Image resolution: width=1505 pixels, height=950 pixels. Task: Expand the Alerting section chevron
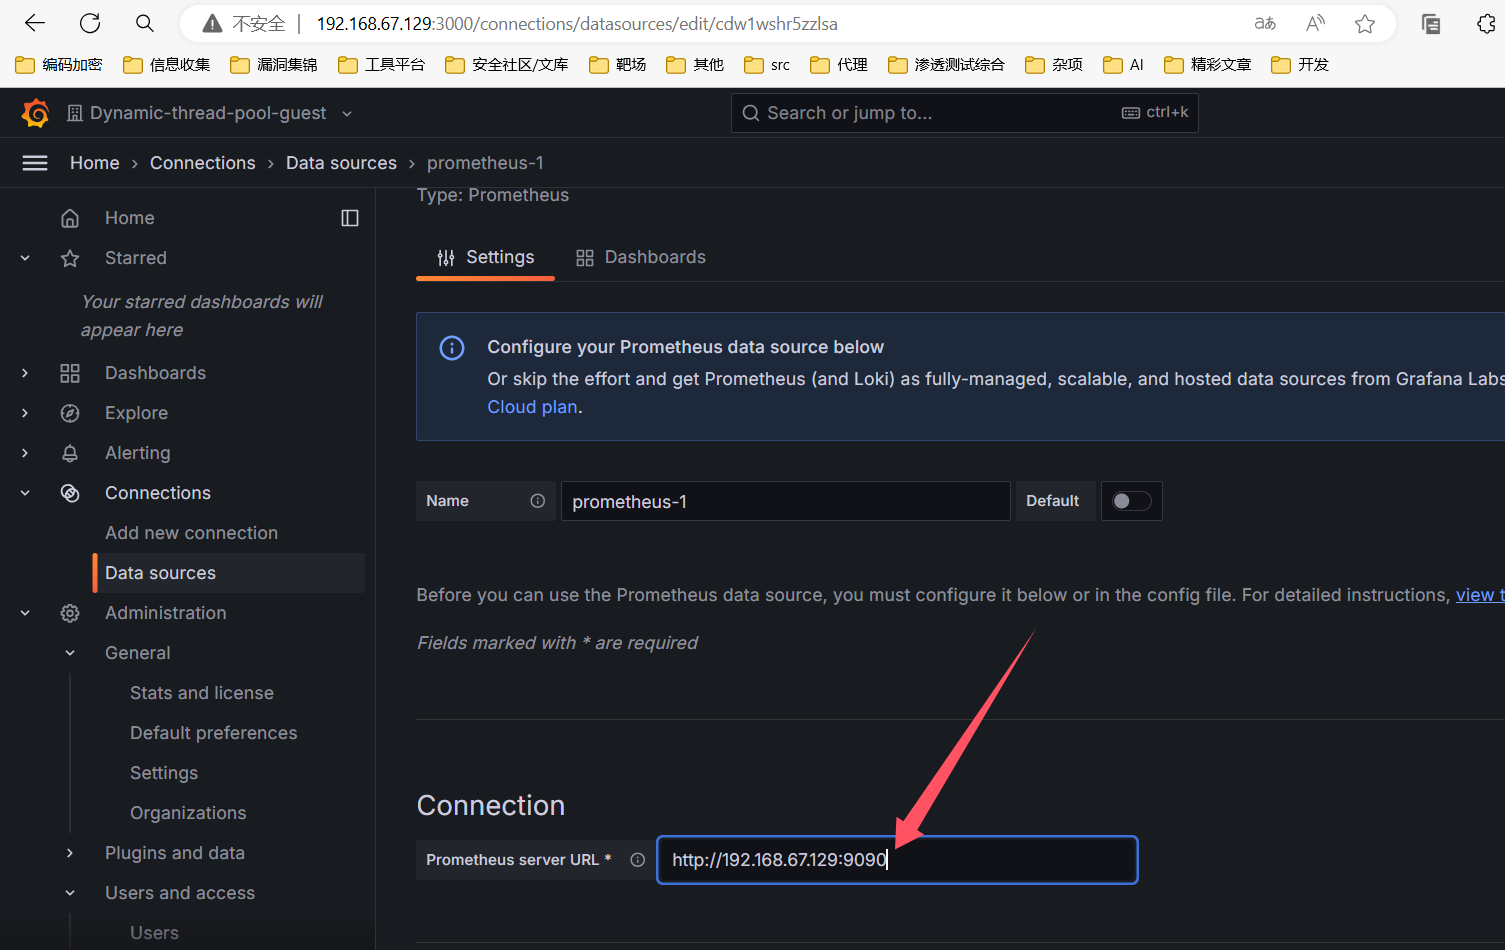click(25, 453)
